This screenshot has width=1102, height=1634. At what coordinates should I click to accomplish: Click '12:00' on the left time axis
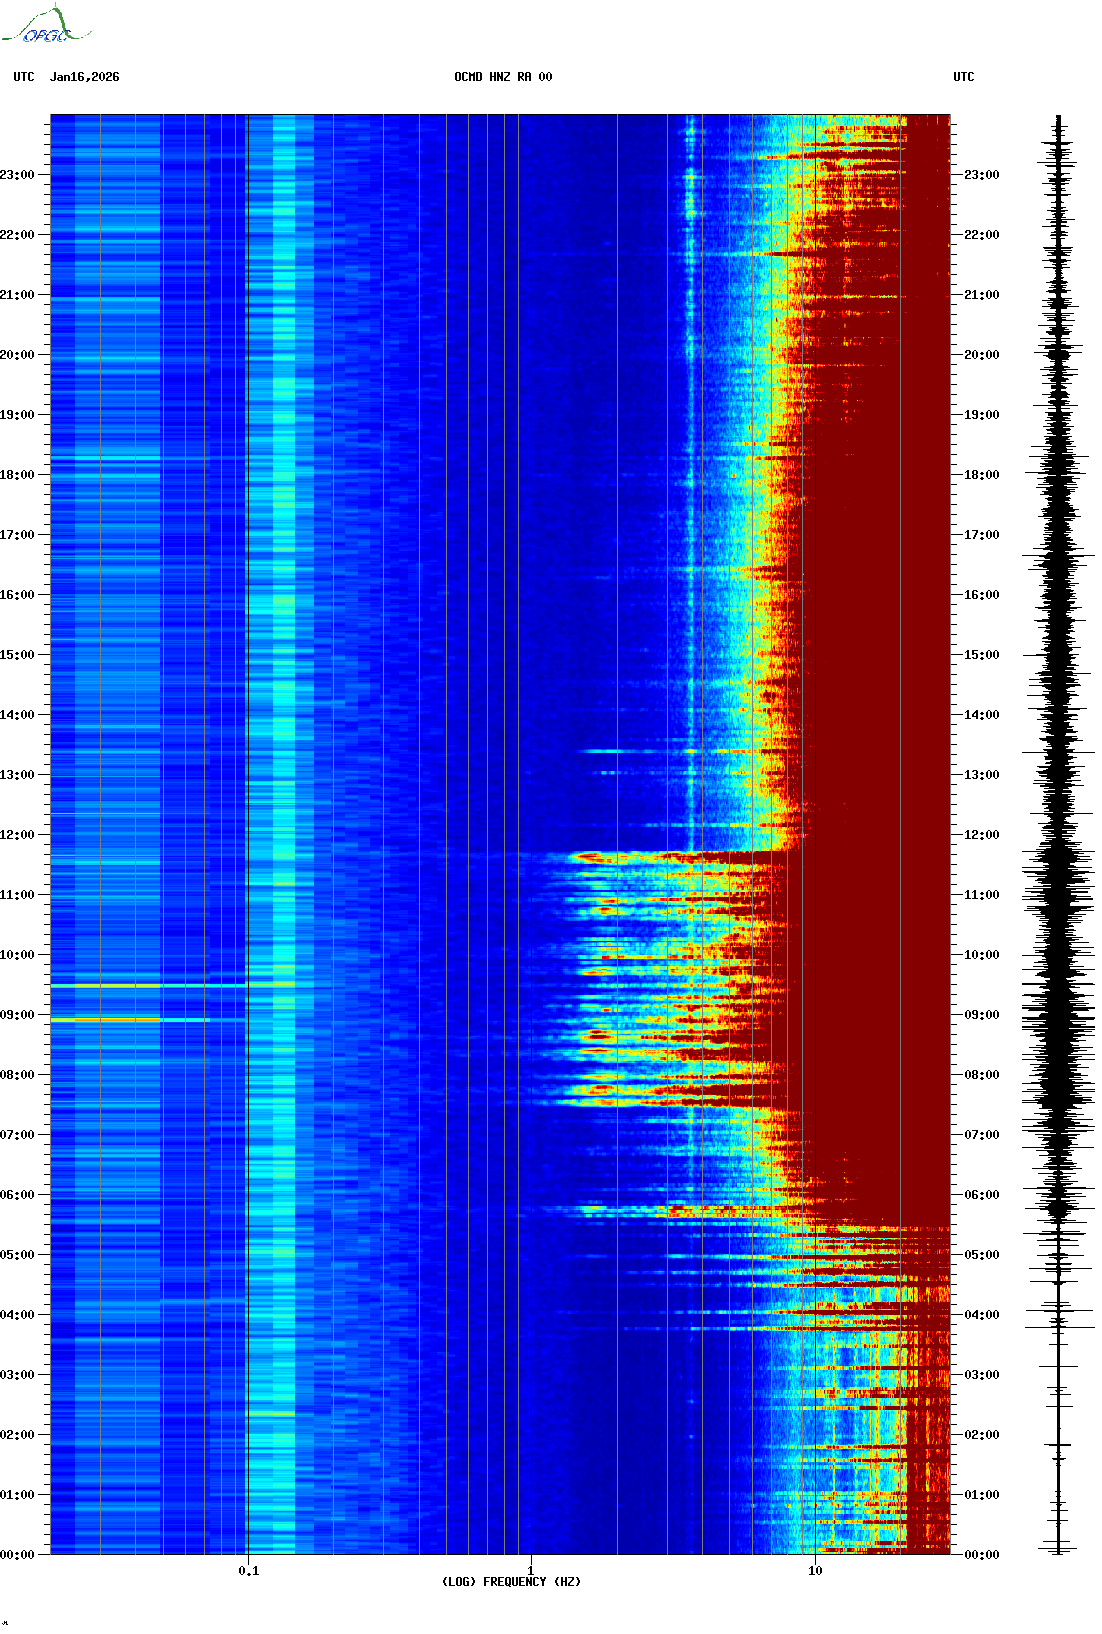tap(17, 835)
